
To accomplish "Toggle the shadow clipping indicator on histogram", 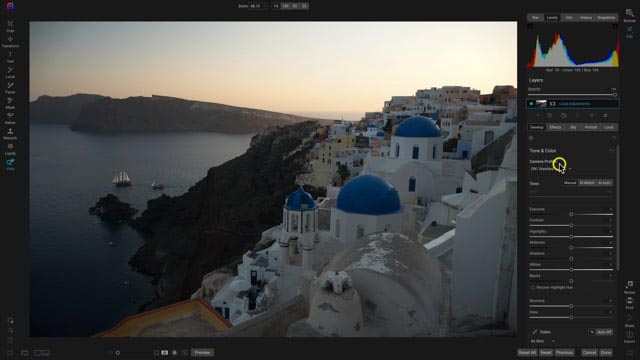I will (530, 27).
